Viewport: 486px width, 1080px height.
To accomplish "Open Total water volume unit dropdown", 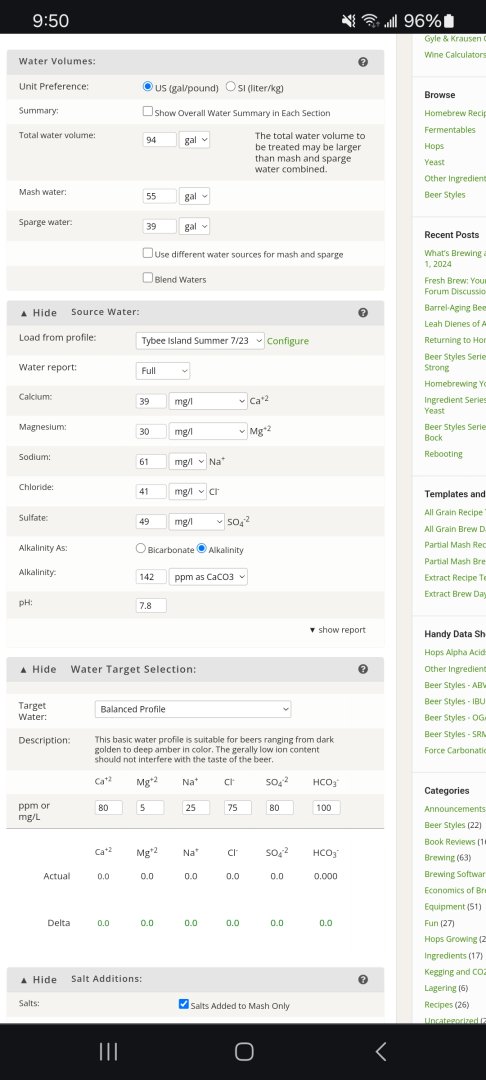I will pyautogui.click(x=195, y=140).
